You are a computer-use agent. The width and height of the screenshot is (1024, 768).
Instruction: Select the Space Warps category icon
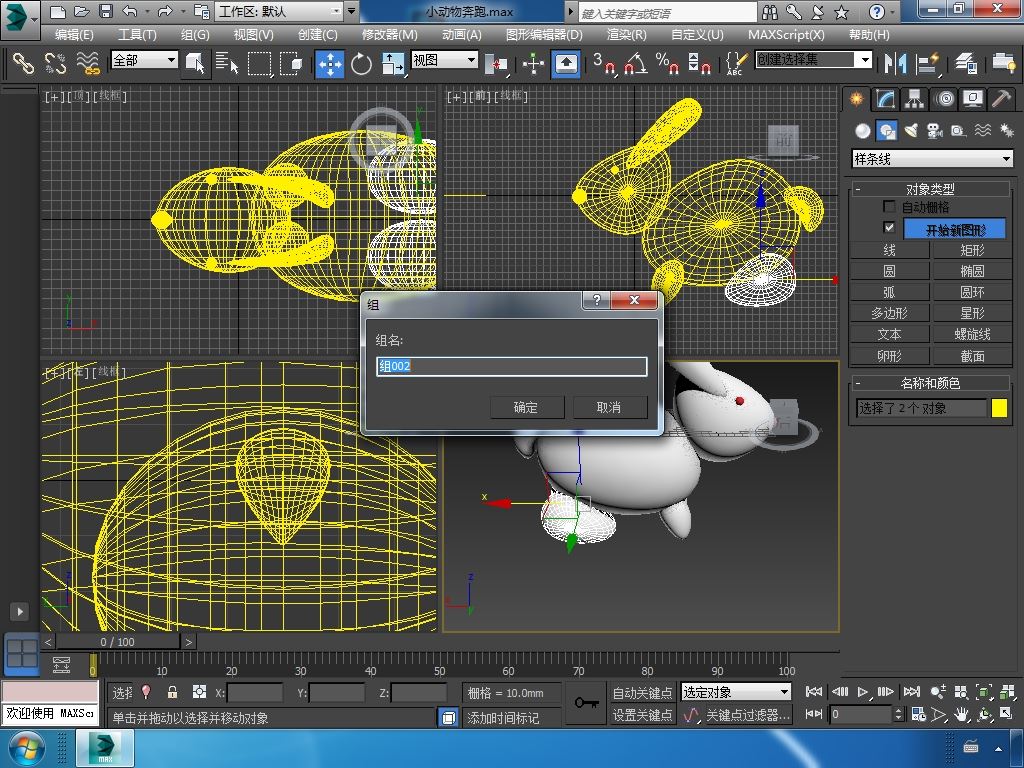(x=982, y=131)
